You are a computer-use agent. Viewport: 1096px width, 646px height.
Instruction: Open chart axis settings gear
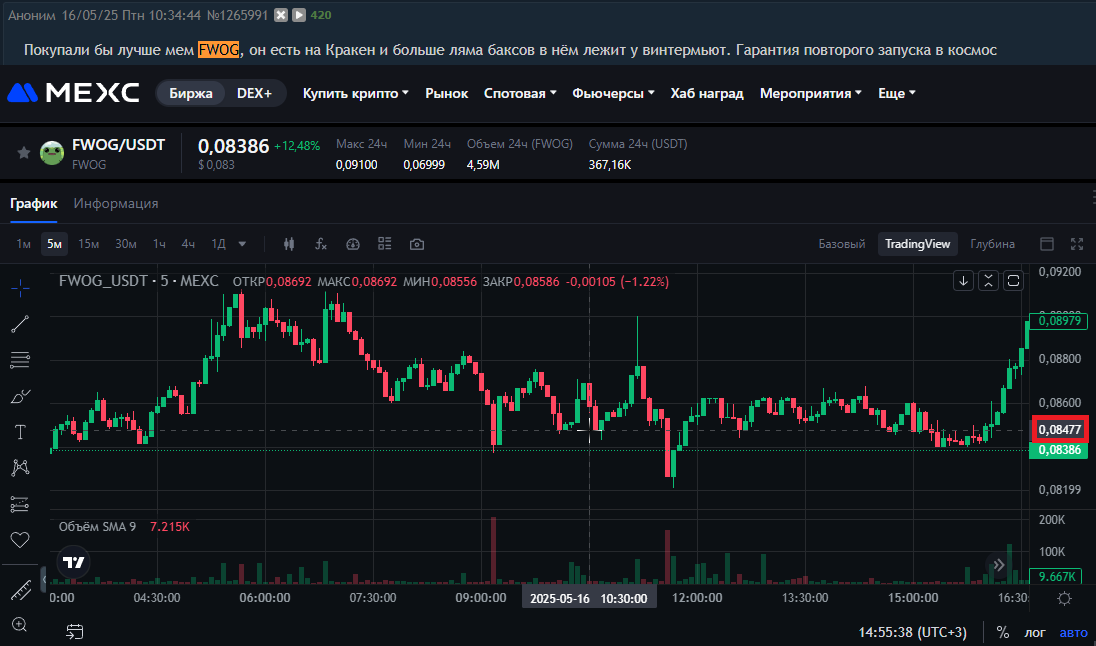[1065, 598]
